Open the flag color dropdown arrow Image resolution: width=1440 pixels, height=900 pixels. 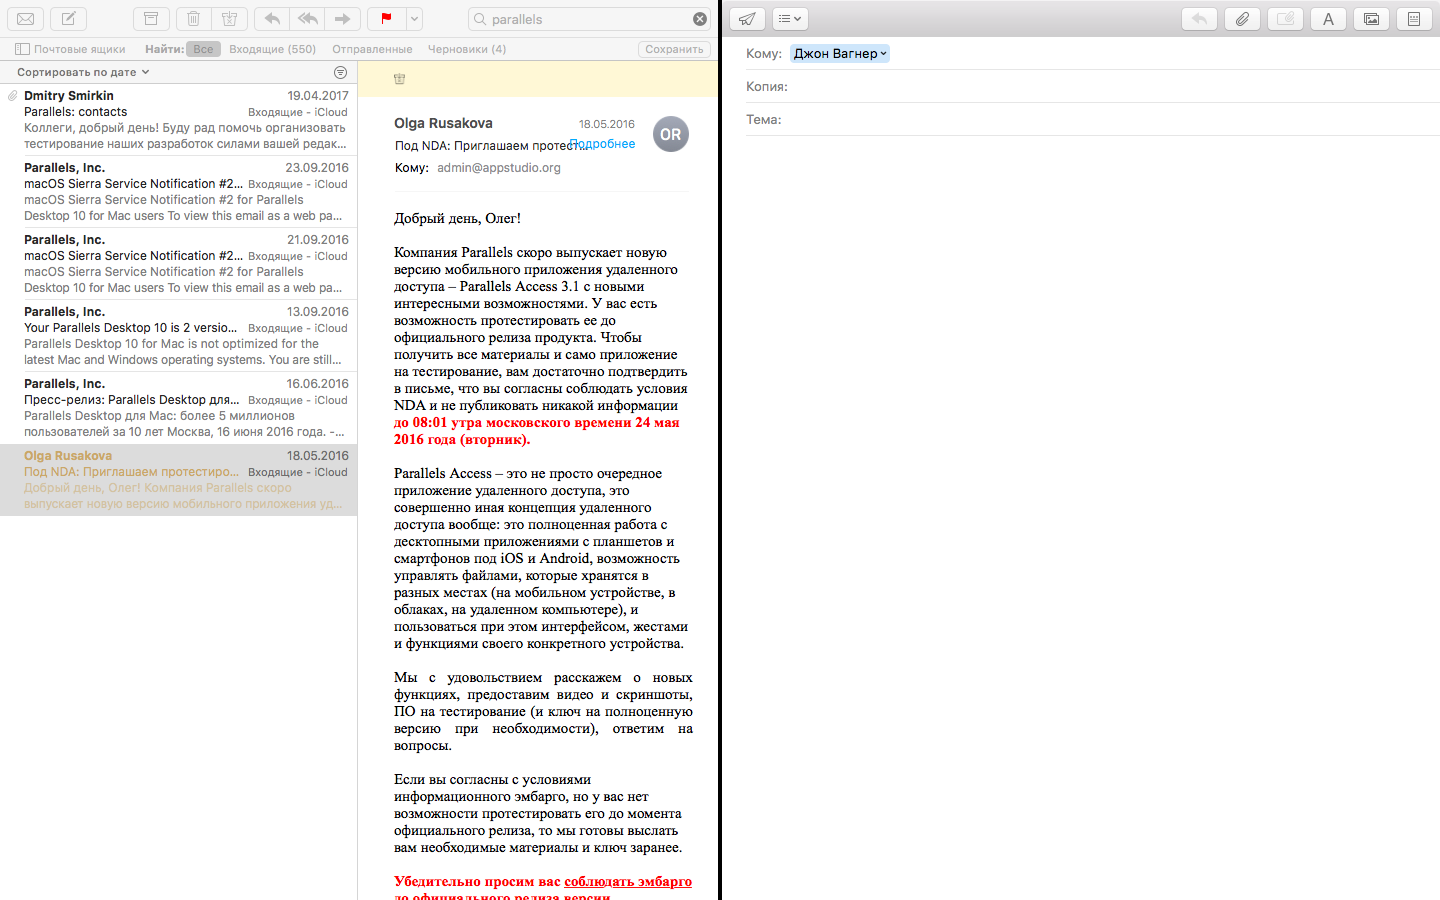pyautogui.click(x=414, y=19)
